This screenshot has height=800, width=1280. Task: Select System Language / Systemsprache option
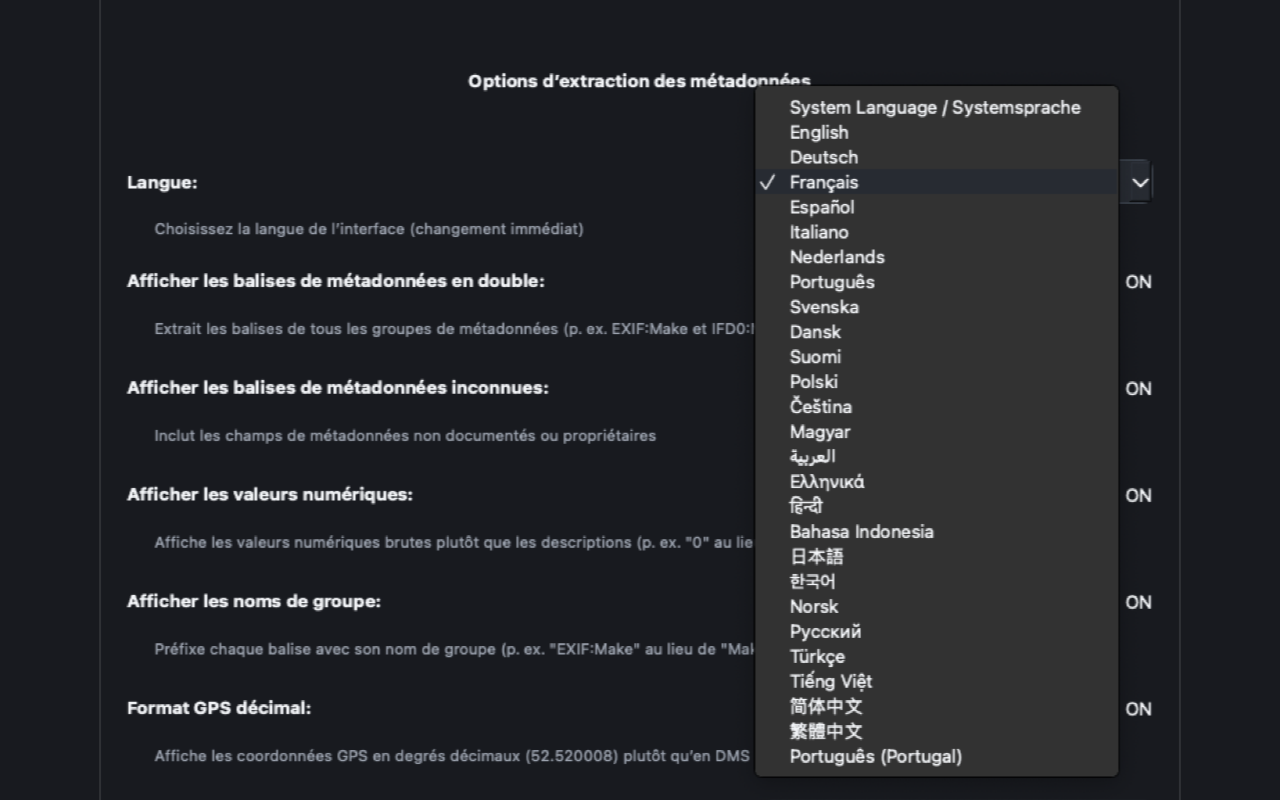pos(937,107)
